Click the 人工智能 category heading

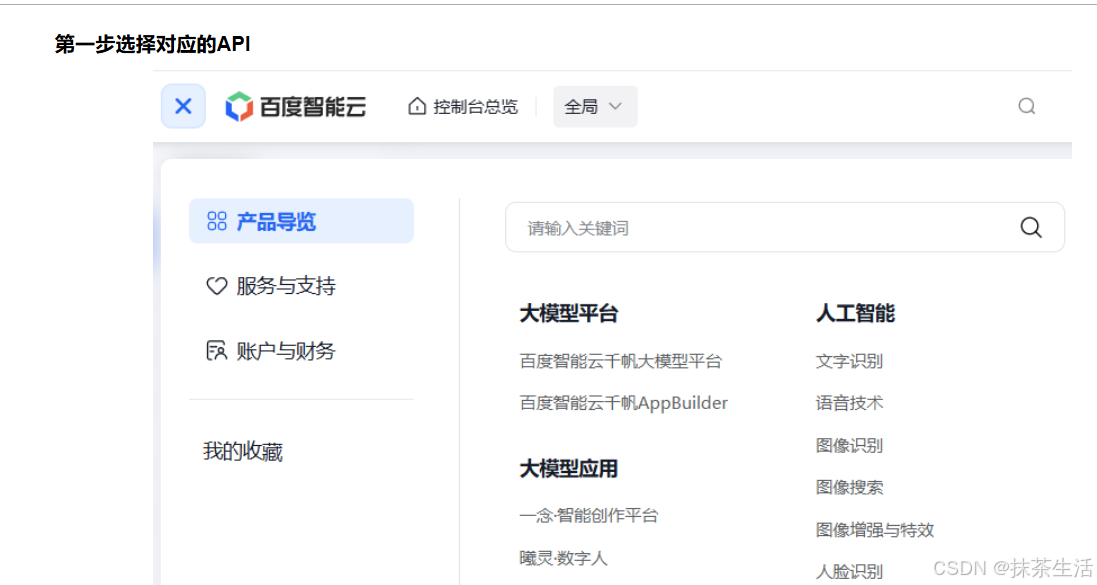[855, 313]
